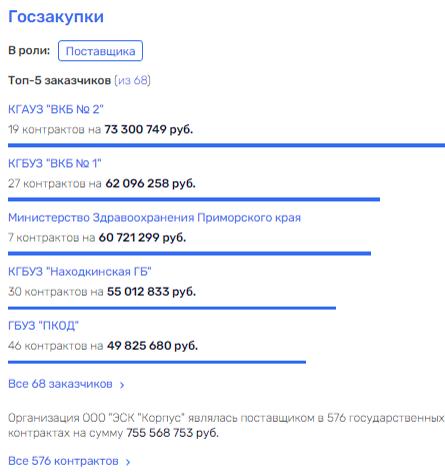Open the ГБУЗ "ПКОД" customer link
The width and height of the screenshot is (445, 472).
click(x=43, y=326)
